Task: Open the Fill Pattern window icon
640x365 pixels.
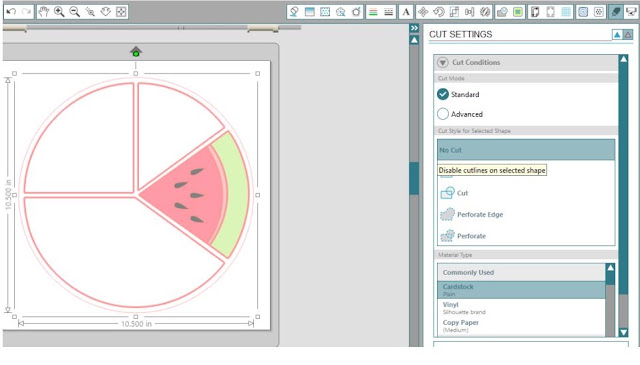Action: click(x=325, y=12)
